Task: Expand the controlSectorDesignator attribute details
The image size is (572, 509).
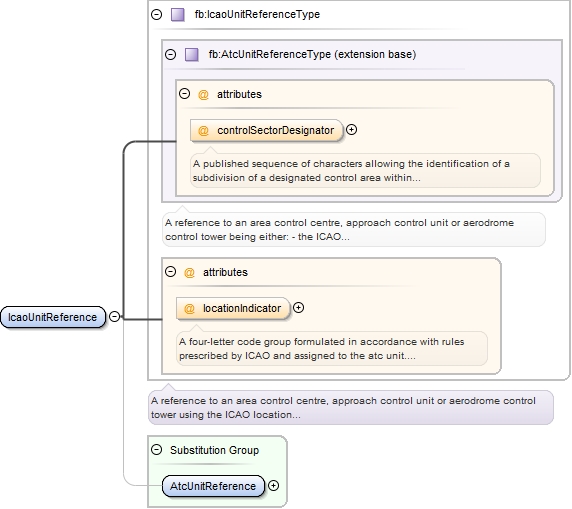Action: pos(351,130)
